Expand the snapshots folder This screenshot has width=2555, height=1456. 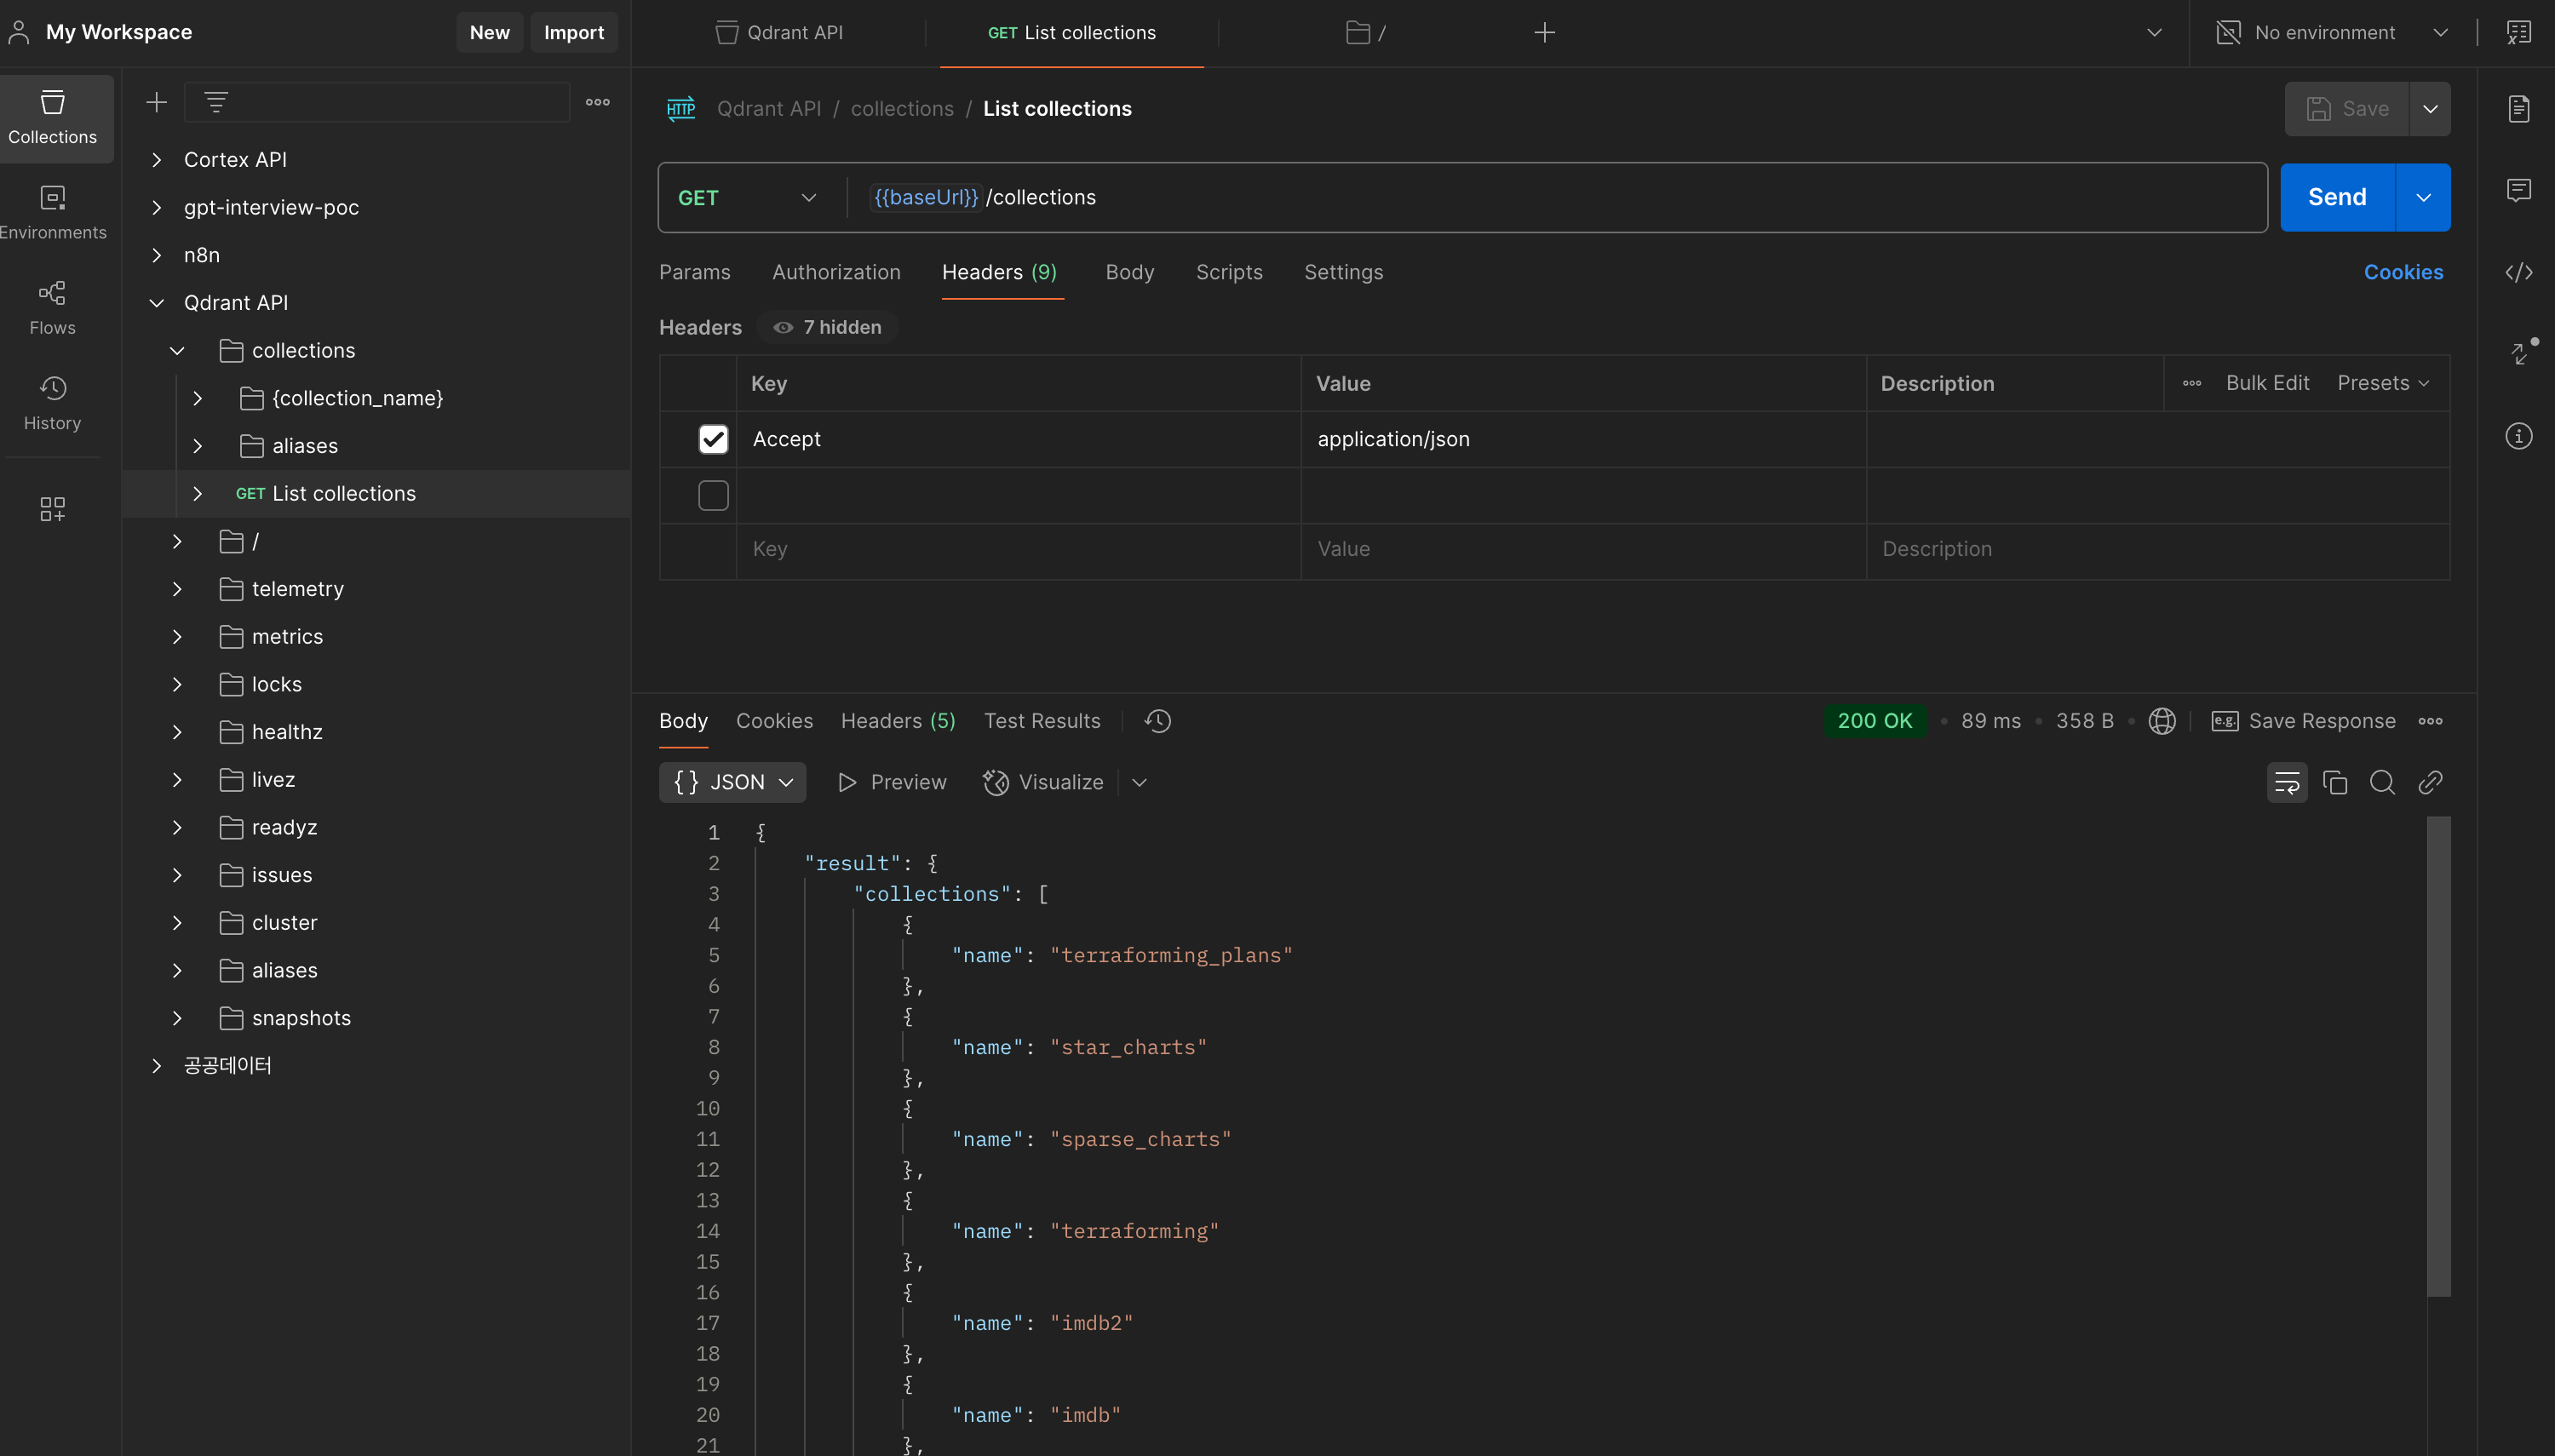pos(177,1018)
